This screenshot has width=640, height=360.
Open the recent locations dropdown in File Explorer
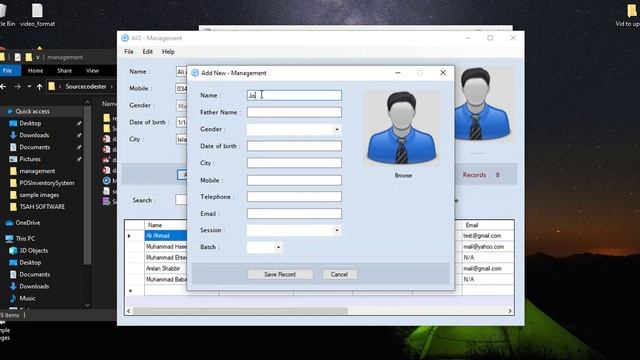click(29, 87)
